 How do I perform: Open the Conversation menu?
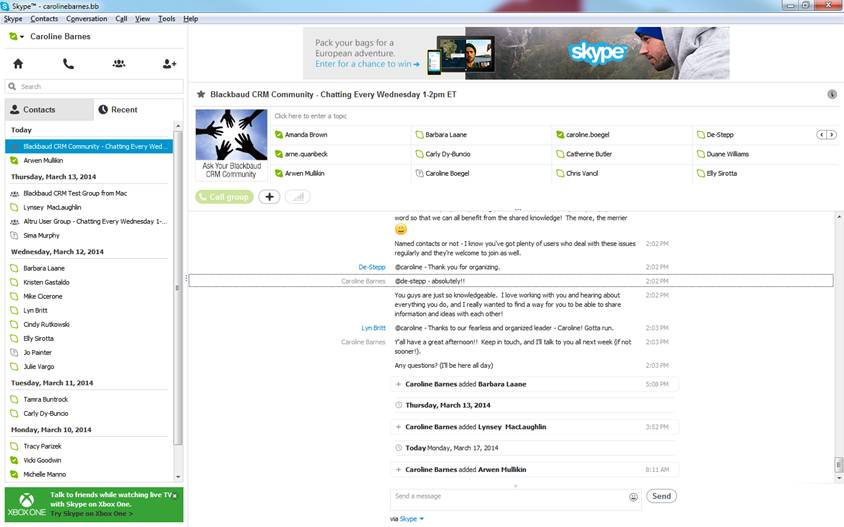point(87,18)
